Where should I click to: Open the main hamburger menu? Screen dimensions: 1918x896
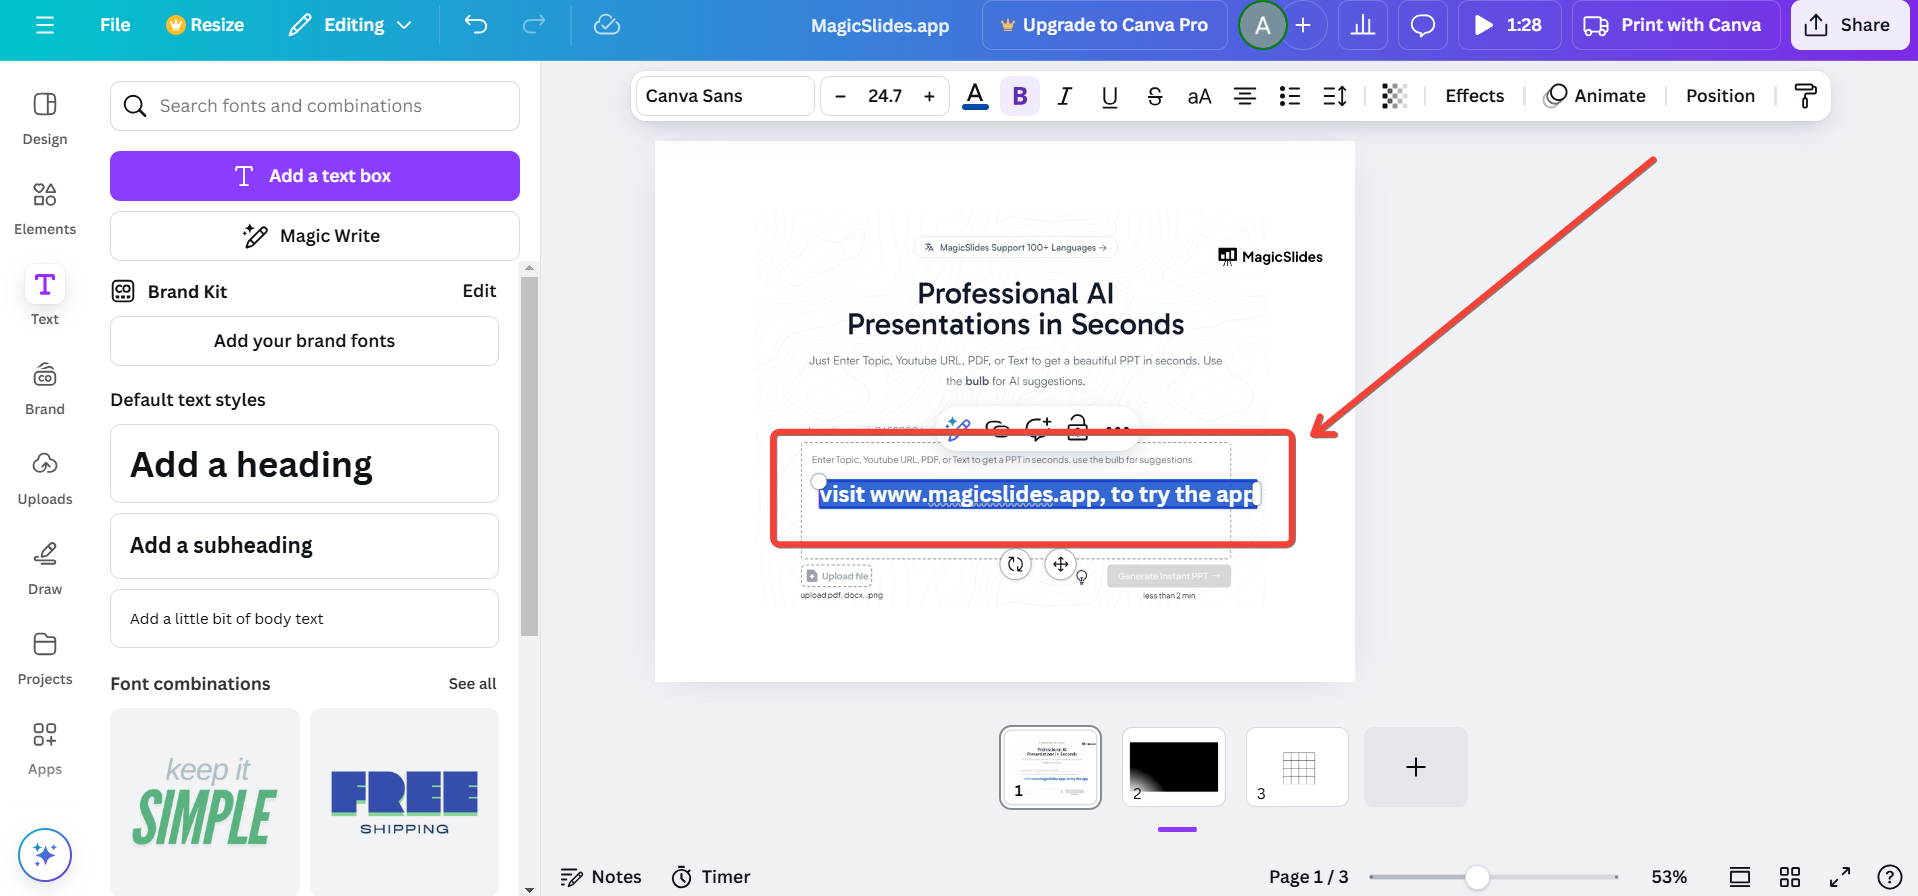coord(45,25)
